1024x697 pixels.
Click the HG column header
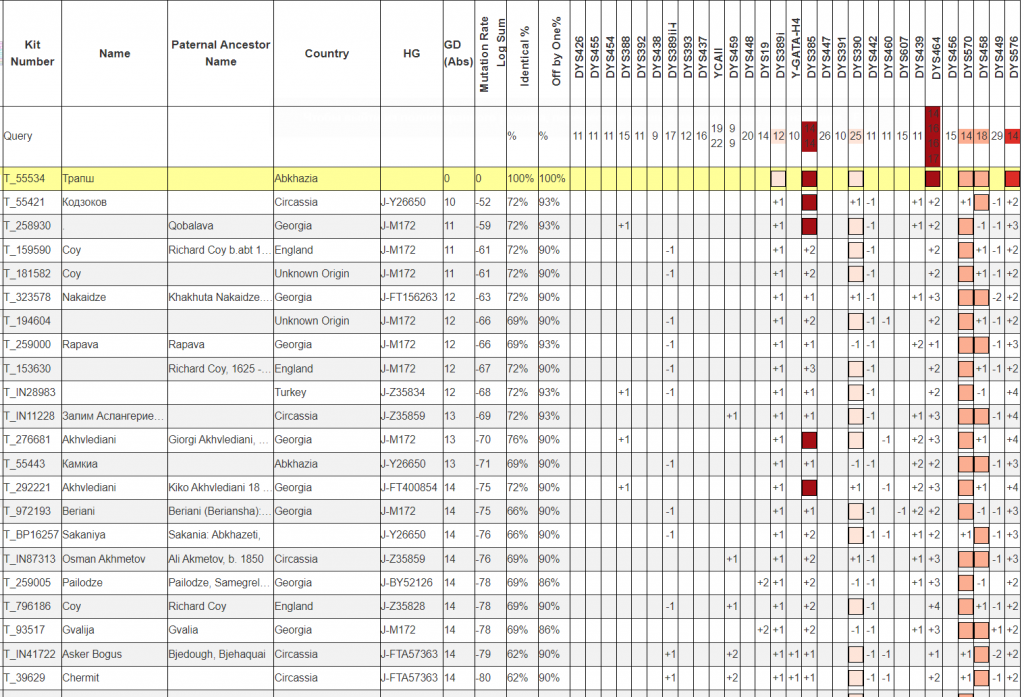411,53
